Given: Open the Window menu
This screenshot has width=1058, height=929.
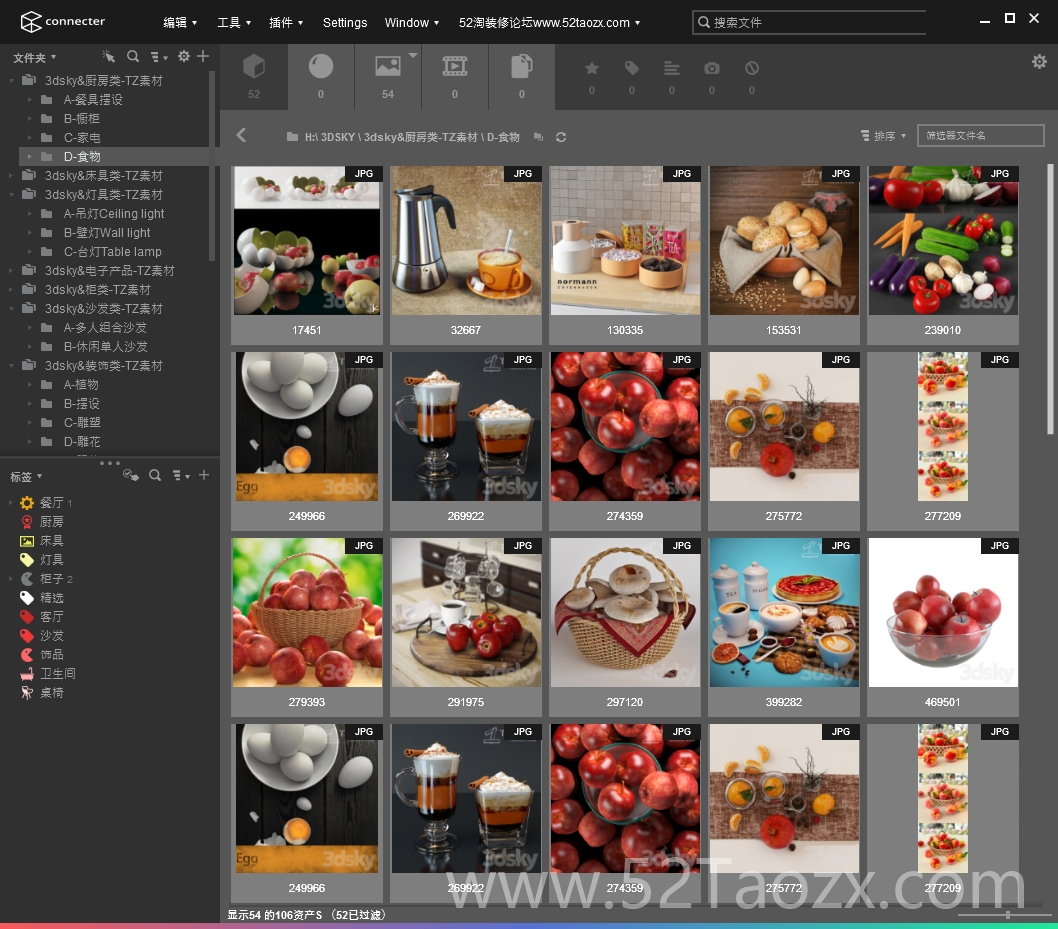Looking at the screenshot, I should [412, 22].
